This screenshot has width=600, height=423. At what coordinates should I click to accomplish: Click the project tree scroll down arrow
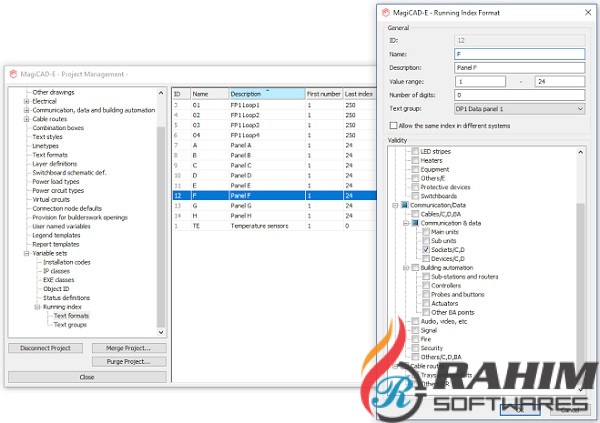161,332
